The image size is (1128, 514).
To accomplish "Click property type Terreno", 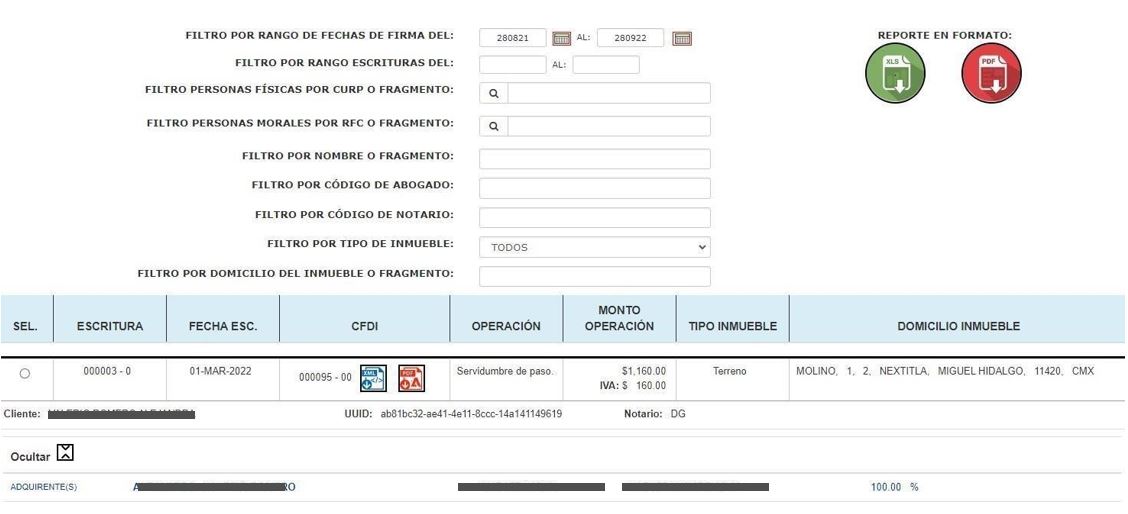I will [730, 371].
